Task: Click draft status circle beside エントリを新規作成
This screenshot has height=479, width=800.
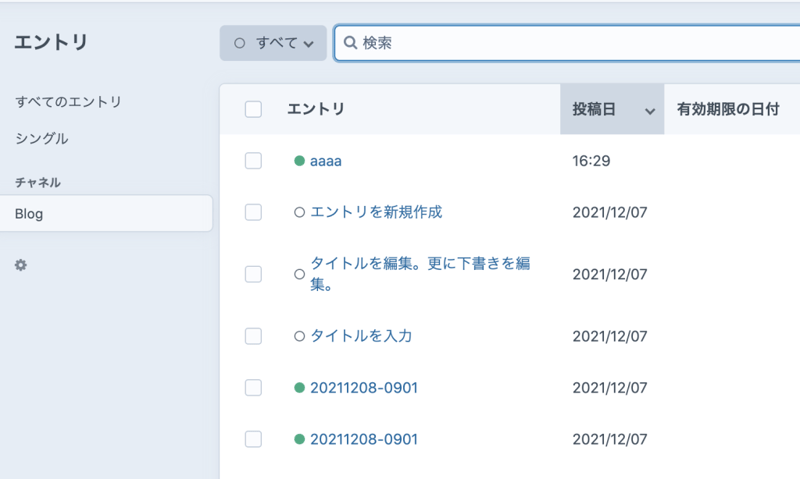Action: (x=299, y=212)
